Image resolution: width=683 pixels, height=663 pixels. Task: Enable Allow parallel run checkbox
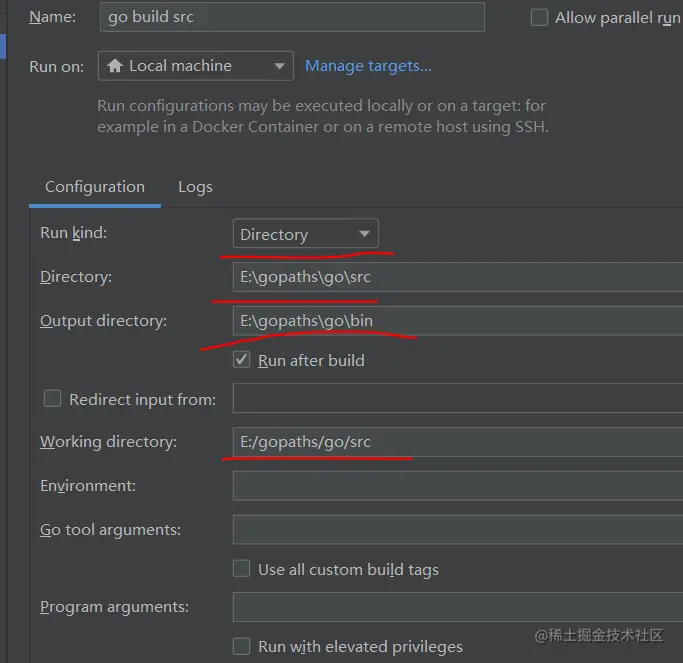pos(540,17)
